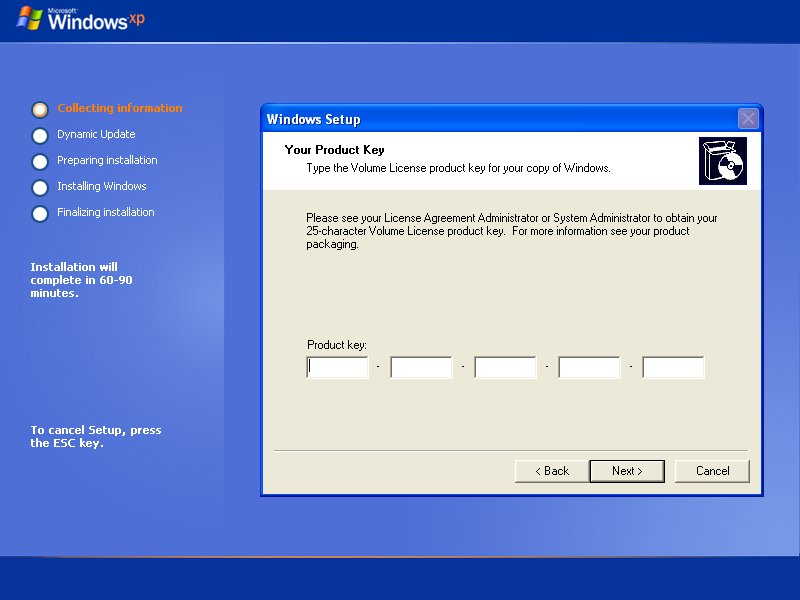Click the 'Product key:' label

tap(337, 345)
